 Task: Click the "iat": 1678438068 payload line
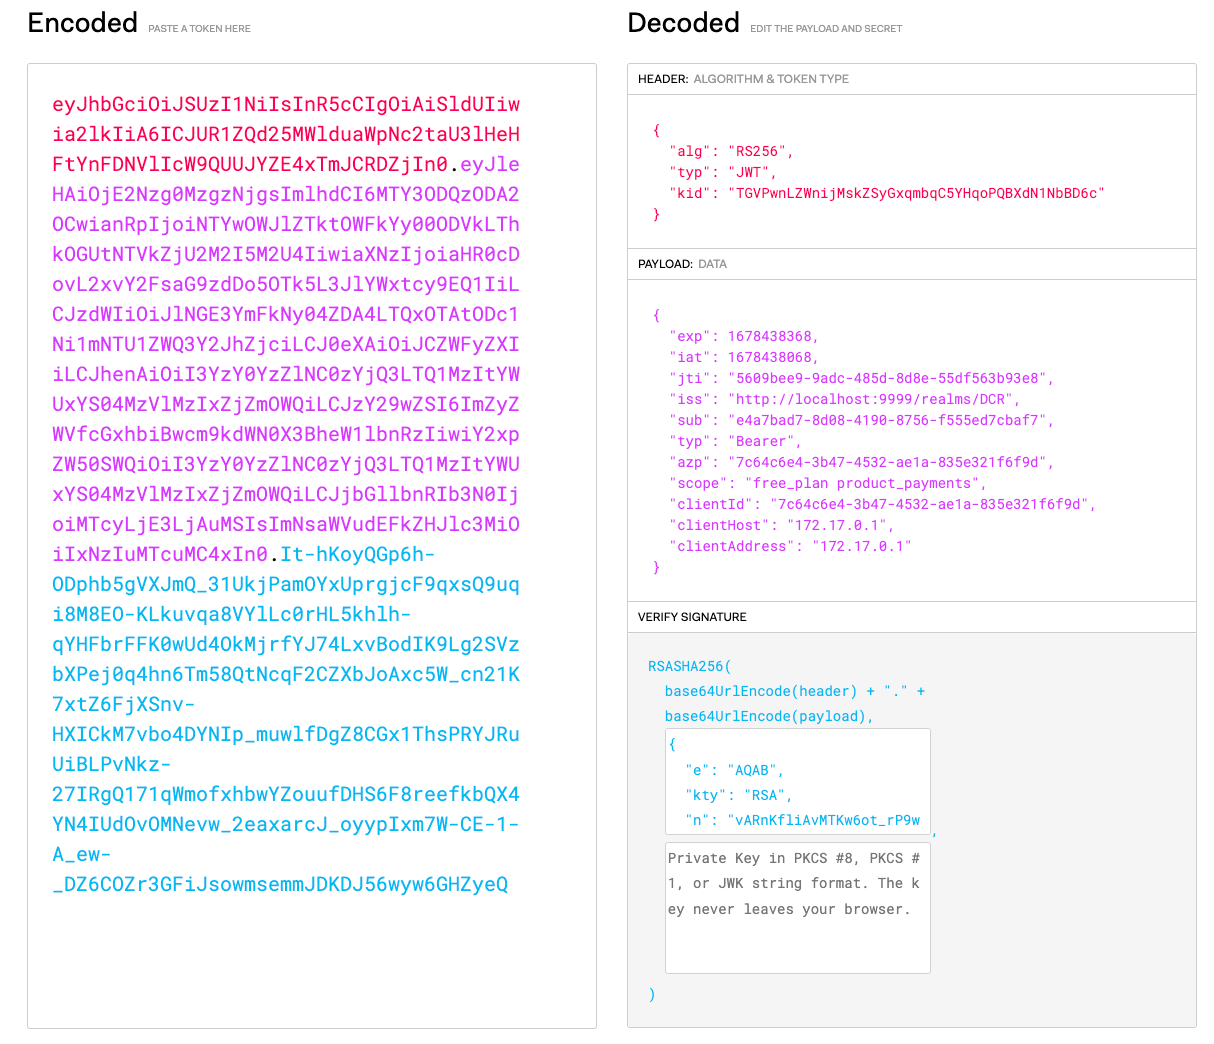744,358
